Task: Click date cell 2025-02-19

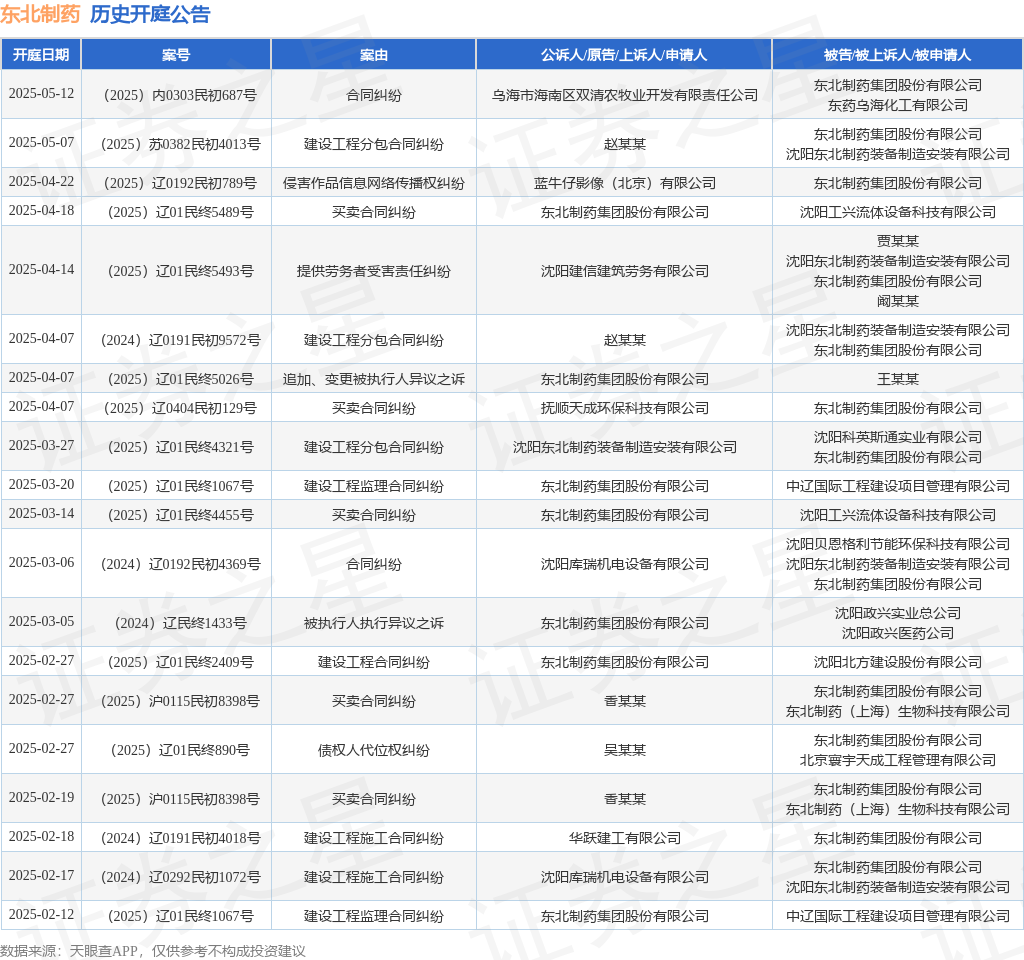Action: click(x=41, y=797)
